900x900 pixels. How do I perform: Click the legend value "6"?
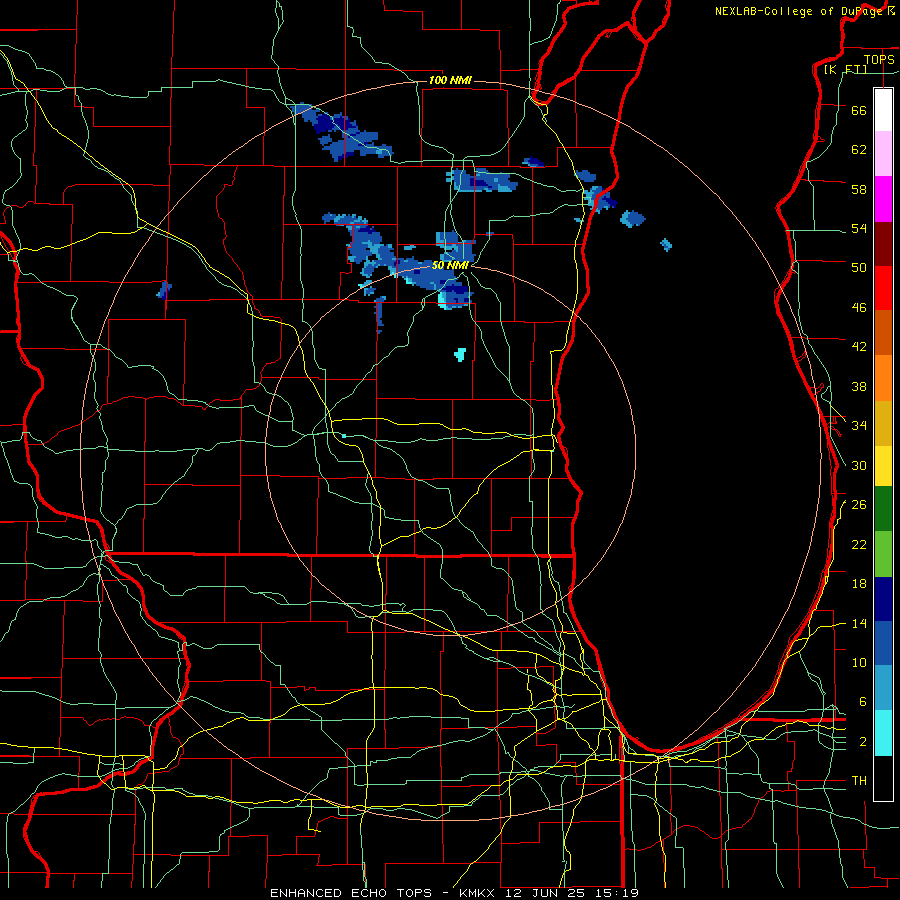(x=863, y=702)
